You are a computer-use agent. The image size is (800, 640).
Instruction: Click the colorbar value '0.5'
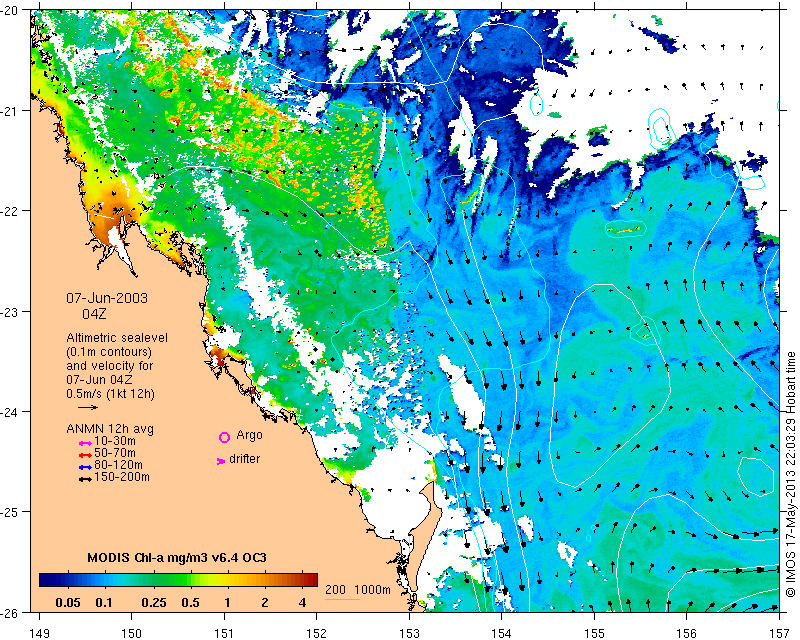190,603
